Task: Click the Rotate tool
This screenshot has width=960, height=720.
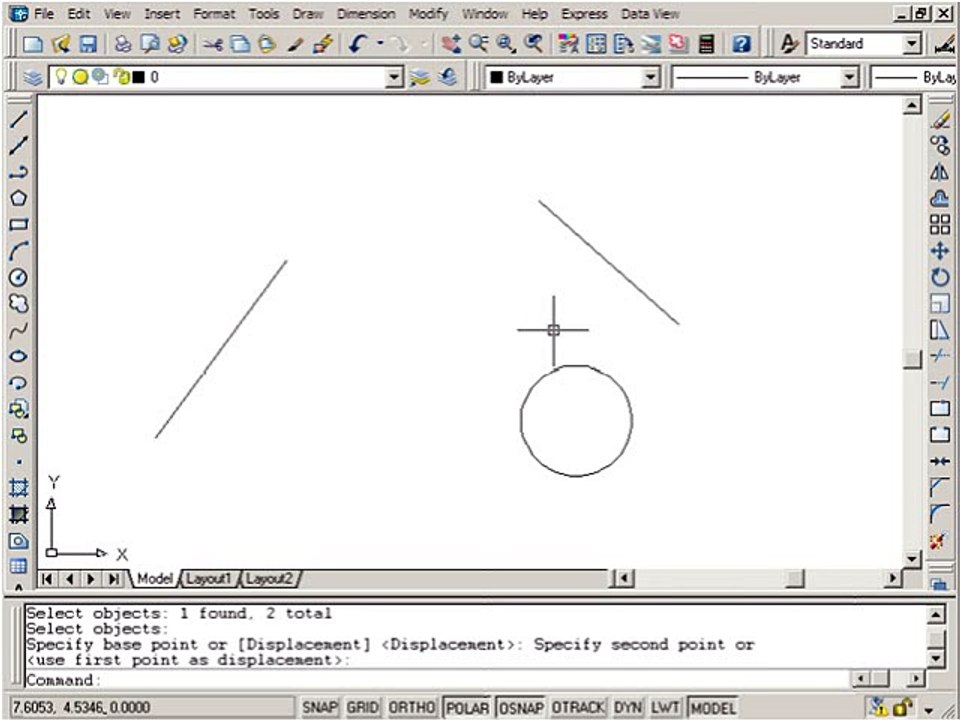Action: click(x=940, y=277)
